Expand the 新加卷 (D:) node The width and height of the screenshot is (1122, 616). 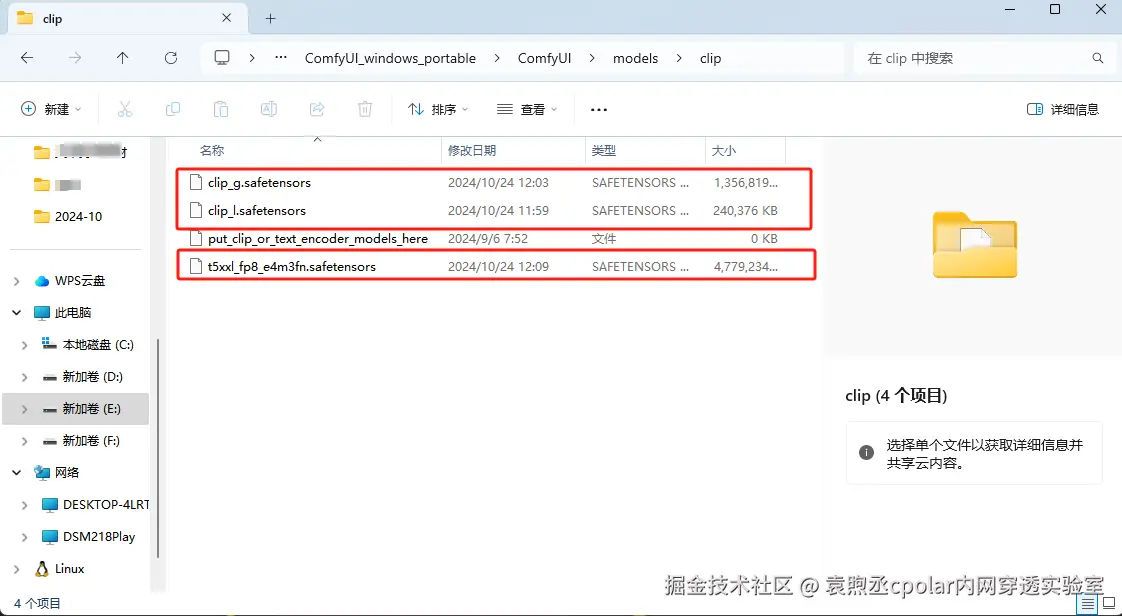pyautogui.click(x=25, y=377)
